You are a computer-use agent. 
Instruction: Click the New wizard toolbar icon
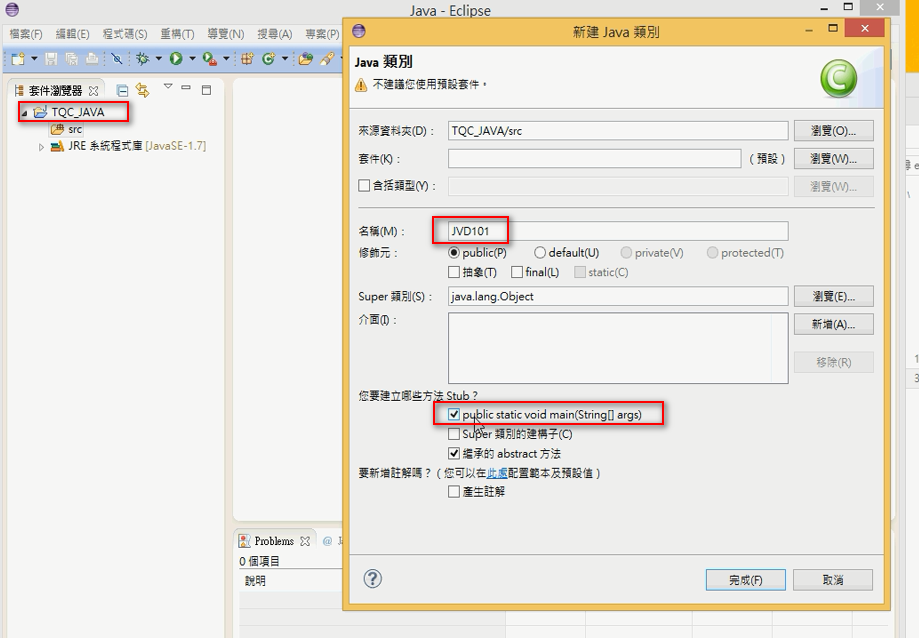(18, 59)
